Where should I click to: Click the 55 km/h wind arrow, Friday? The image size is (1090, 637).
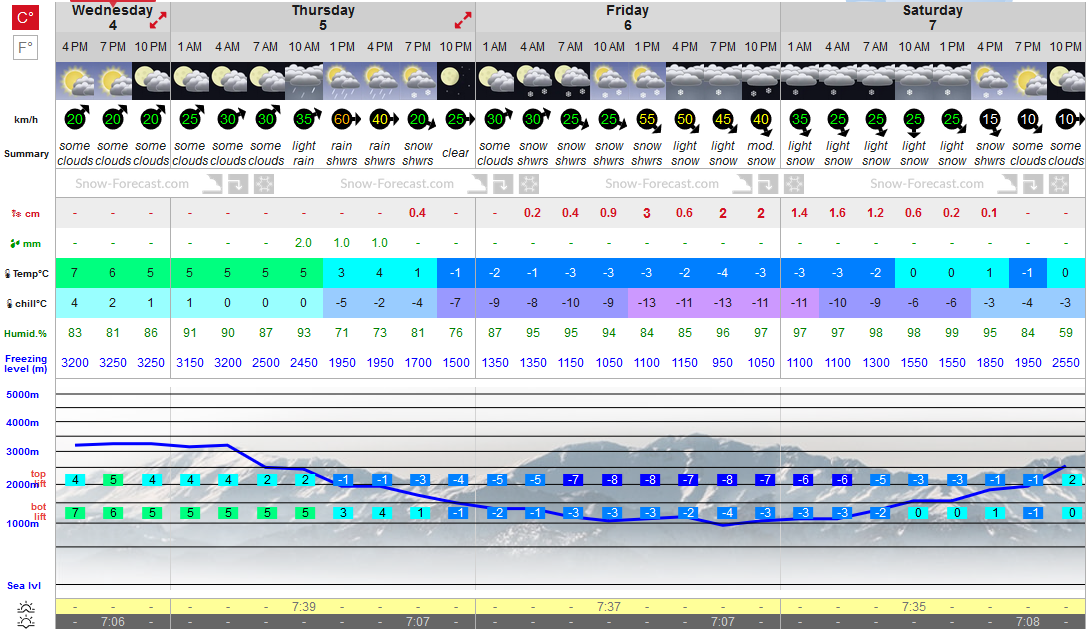click(648, 121)
